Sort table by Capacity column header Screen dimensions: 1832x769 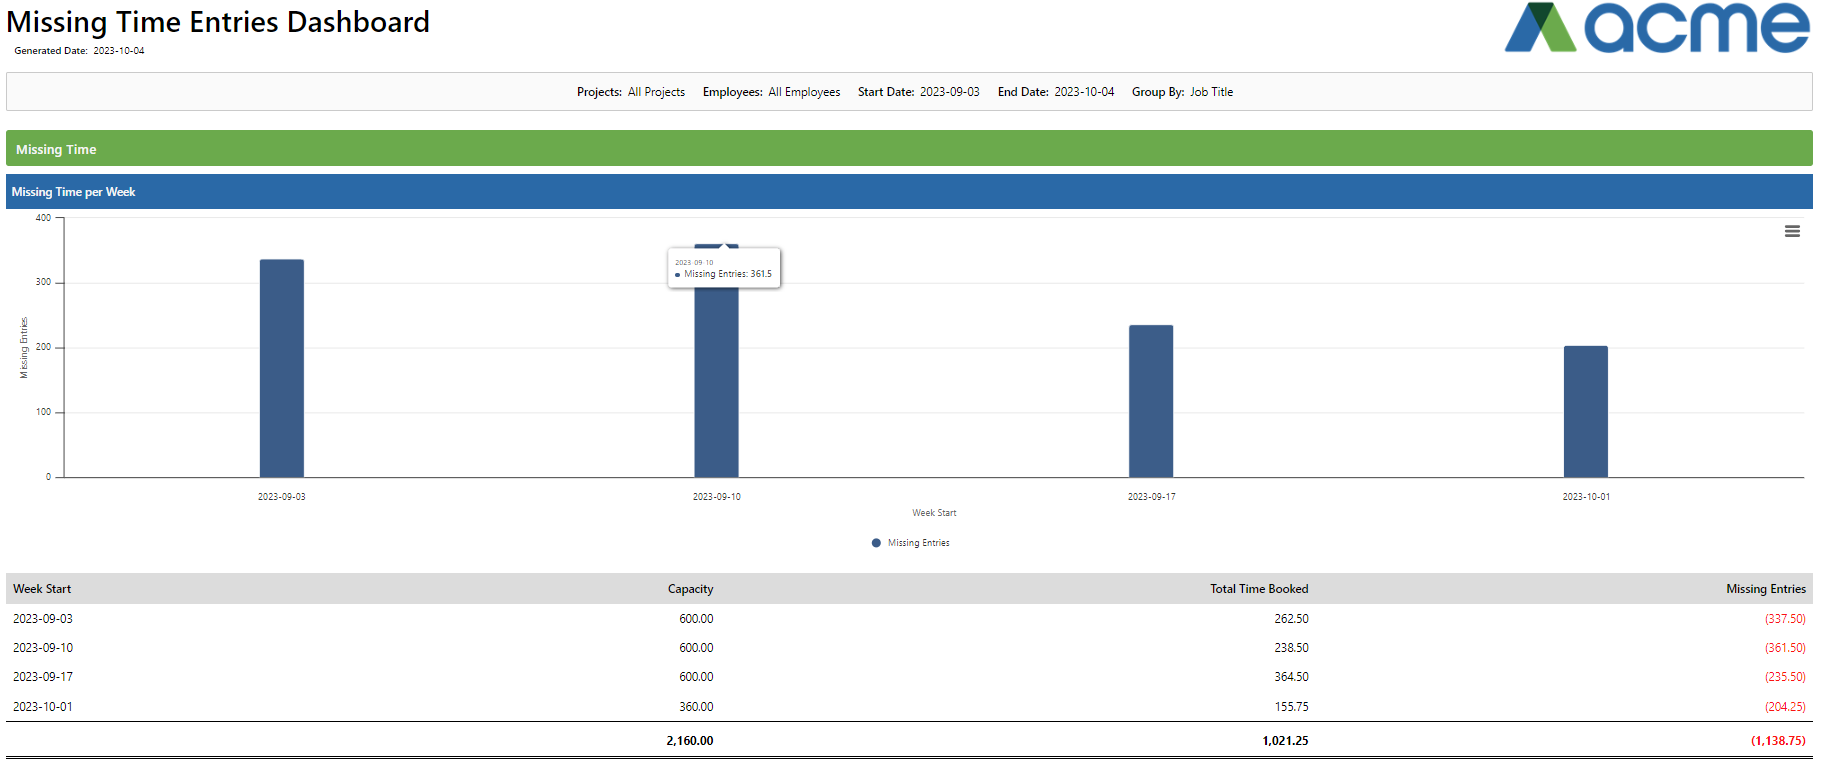[690, 589]
